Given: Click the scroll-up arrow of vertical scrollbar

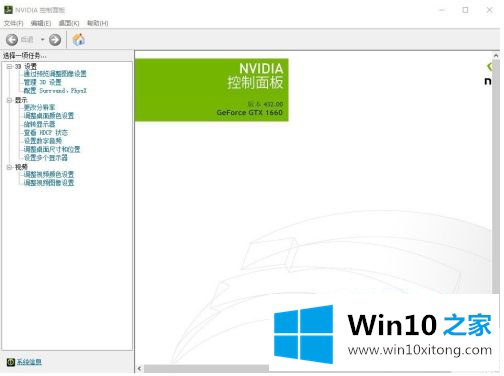Looking at the screenshot, I should [496, 55].
